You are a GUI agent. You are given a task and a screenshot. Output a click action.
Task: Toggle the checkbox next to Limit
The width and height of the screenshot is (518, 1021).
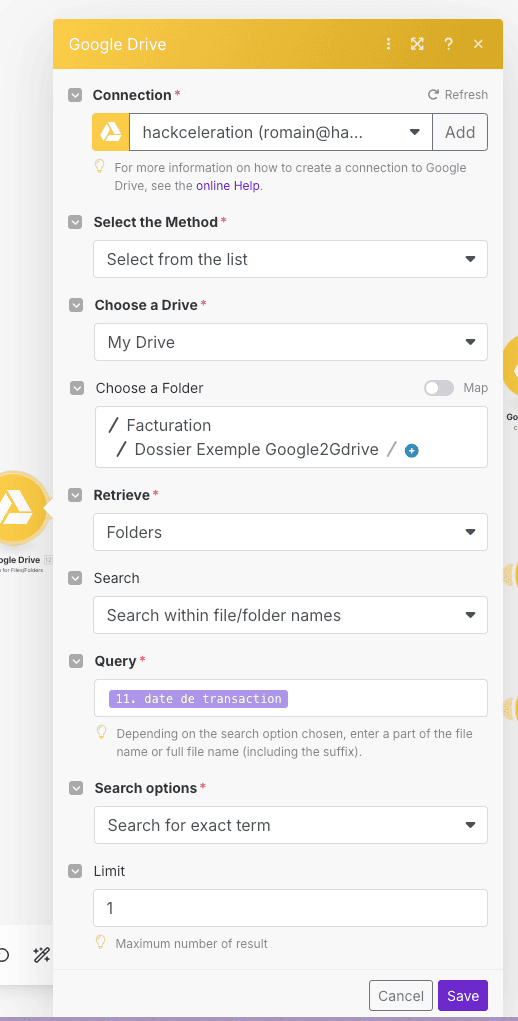[75, 871]
